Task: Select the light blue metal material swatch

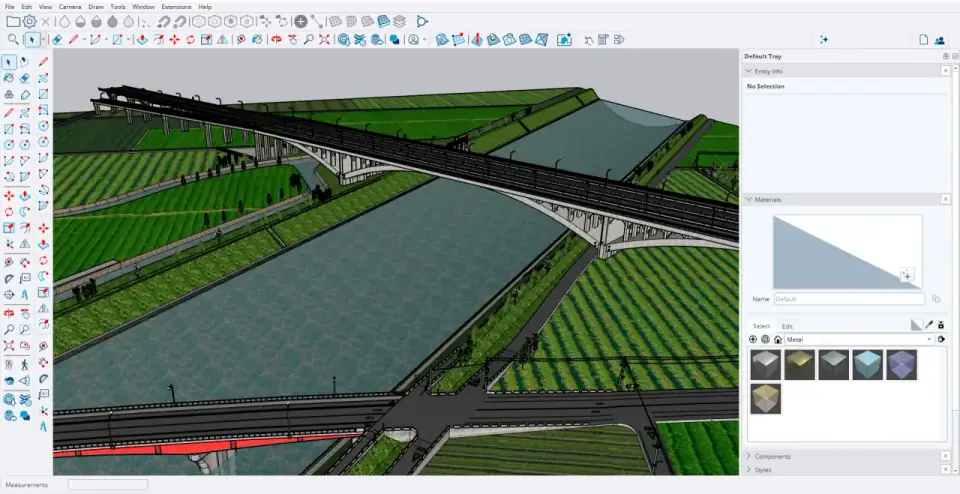Action: pos(868,365)
